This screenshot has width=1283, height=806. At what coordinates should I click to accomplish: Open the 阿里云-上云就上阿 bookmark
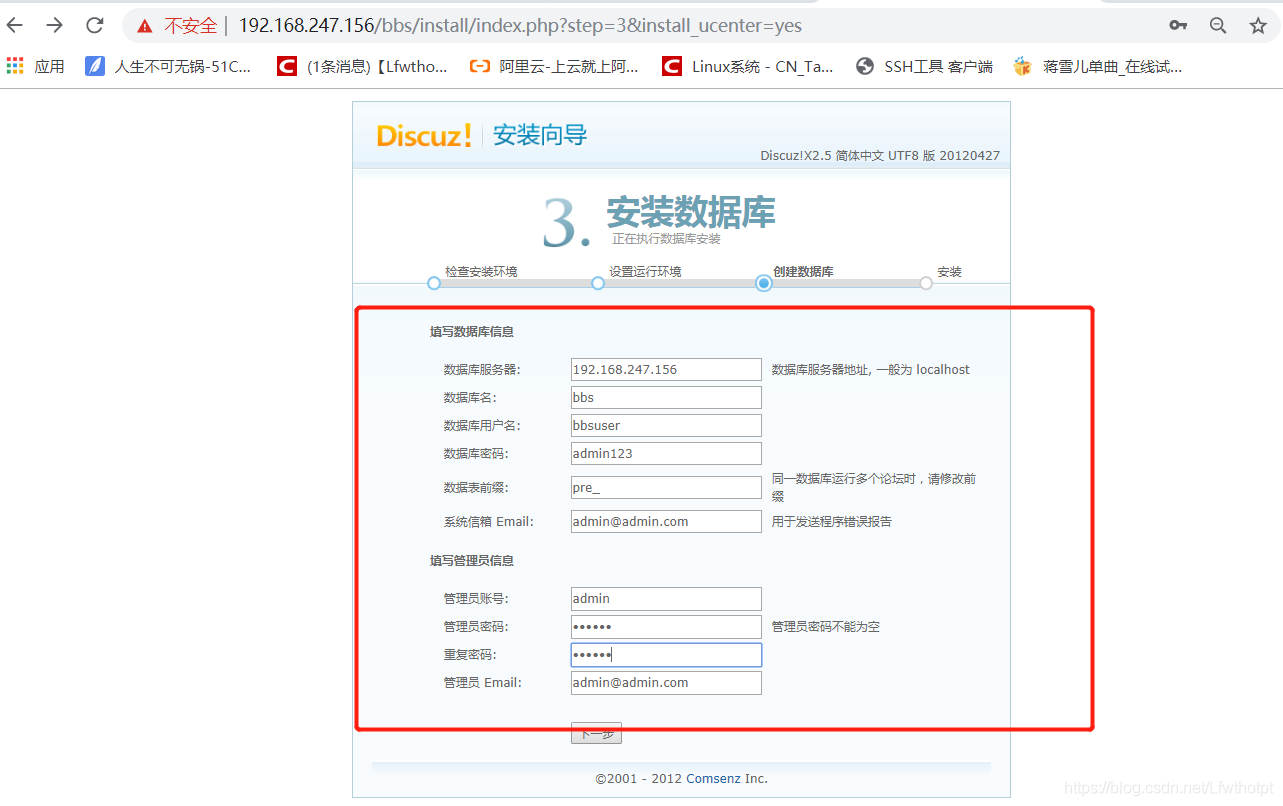tap(554, 66)
